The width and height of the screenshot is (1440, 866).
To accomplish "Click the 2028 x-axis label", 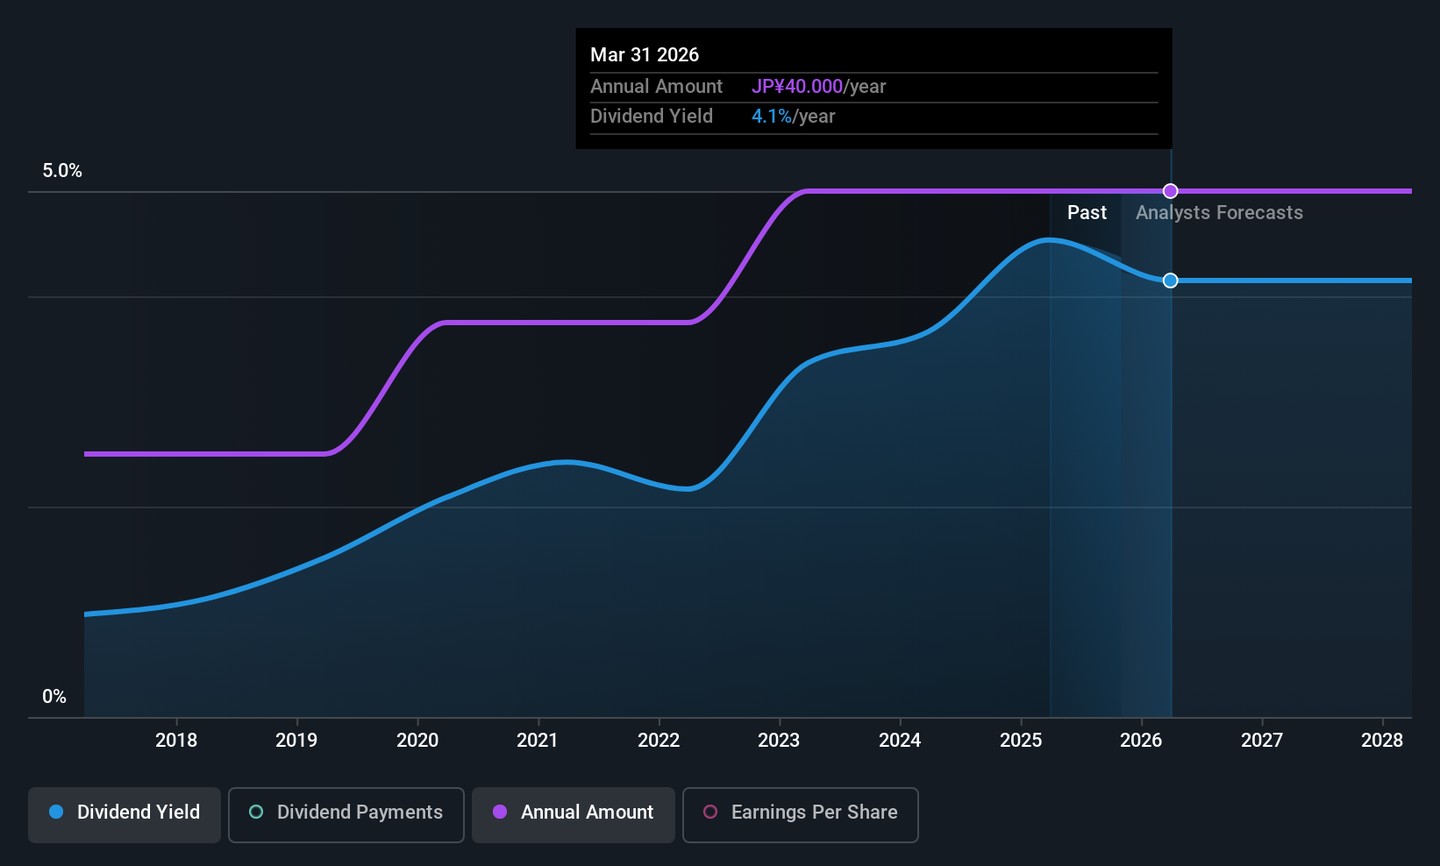I will coord(1382,740).
